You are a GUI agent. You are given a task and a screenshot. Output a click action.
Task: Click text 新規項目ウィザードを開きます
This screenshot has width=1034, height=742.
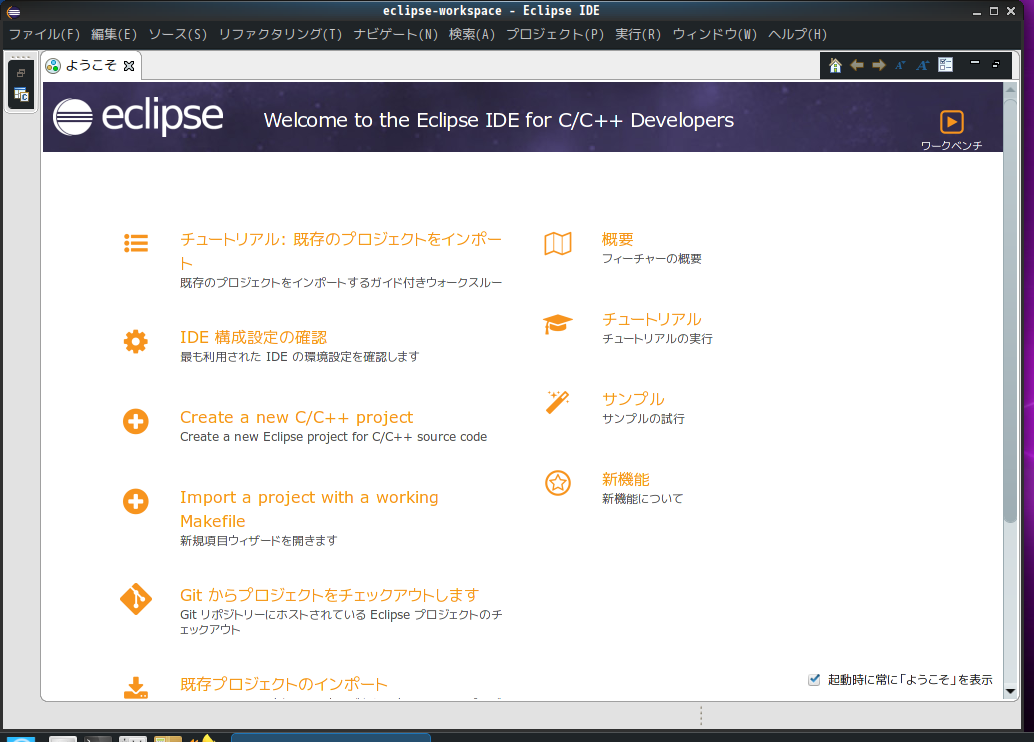point(258,540)
